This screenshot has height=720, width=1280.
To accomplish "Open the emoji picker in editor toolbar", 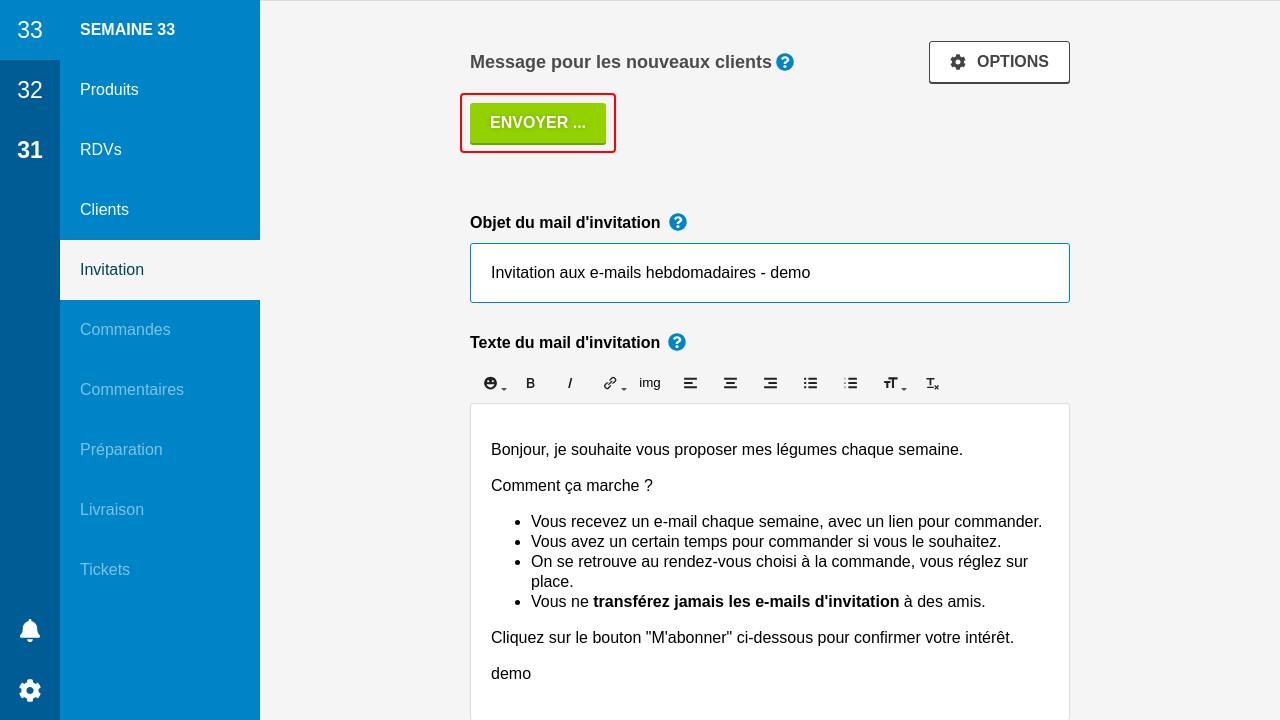I will [x=491, y=383].
